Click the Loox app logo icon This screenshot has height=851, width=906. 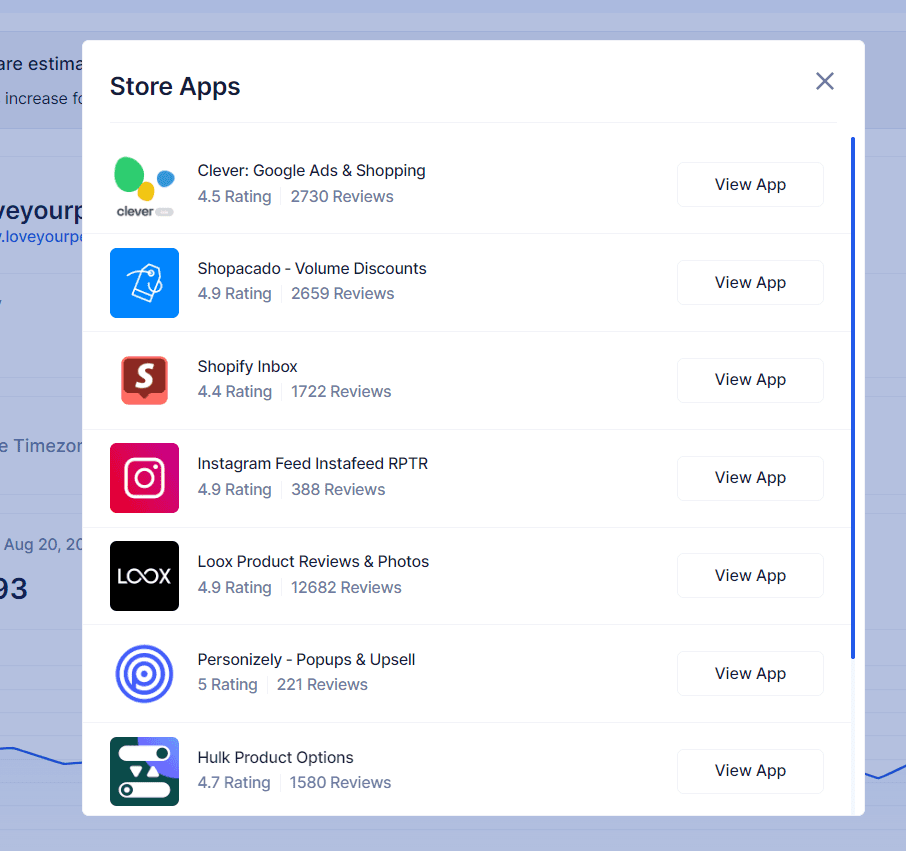pyautogui.click(x=144, y=576)
